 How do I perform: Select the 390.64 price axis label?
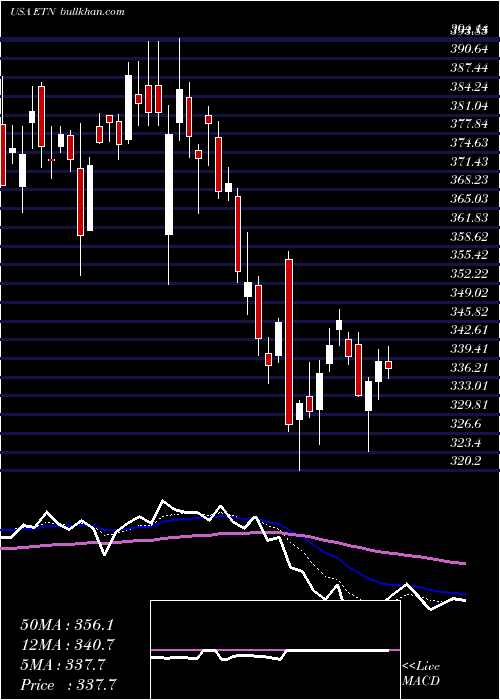point(469,49)
